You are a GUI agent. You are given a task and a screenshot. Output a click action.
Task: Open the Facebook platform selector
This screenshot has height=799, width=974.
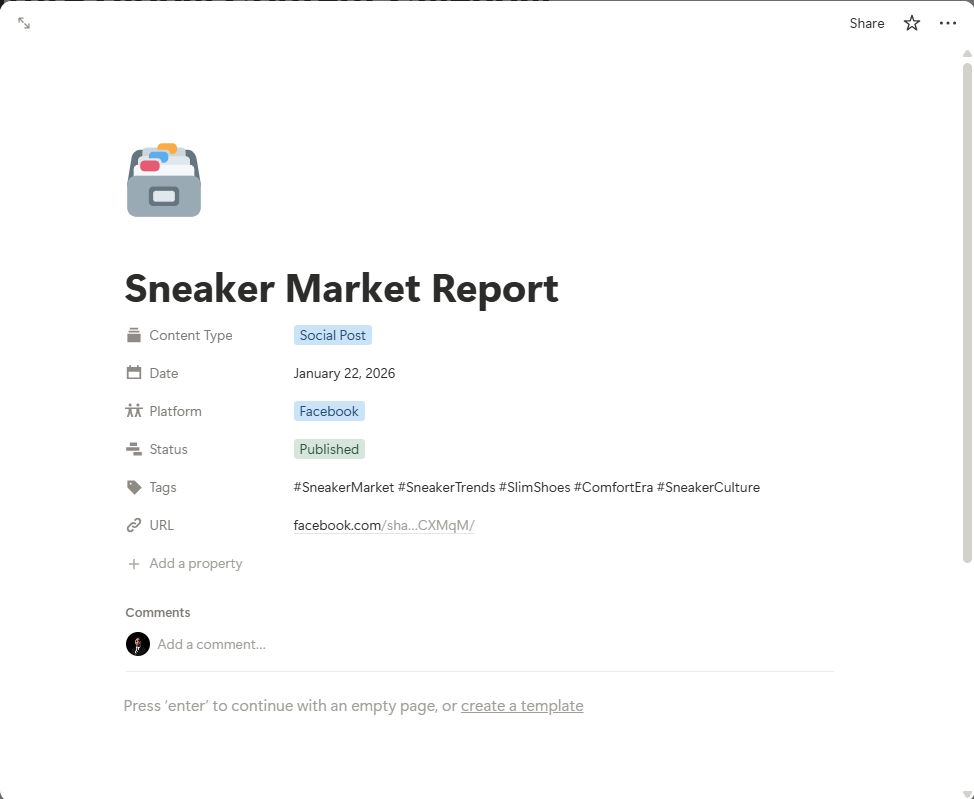pos(329,412)
